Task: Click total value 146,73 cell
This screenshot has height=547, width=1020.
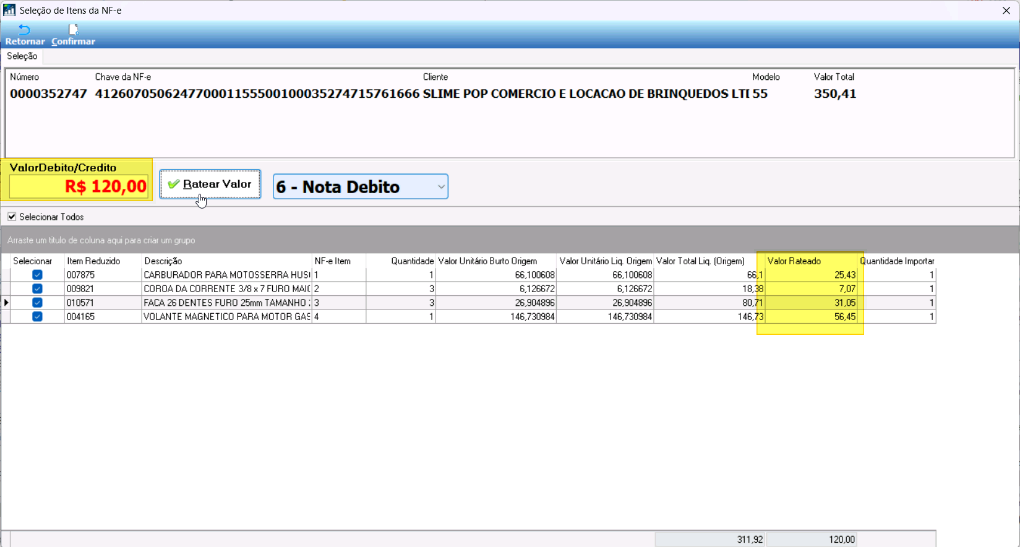Action: pos(709,317)
